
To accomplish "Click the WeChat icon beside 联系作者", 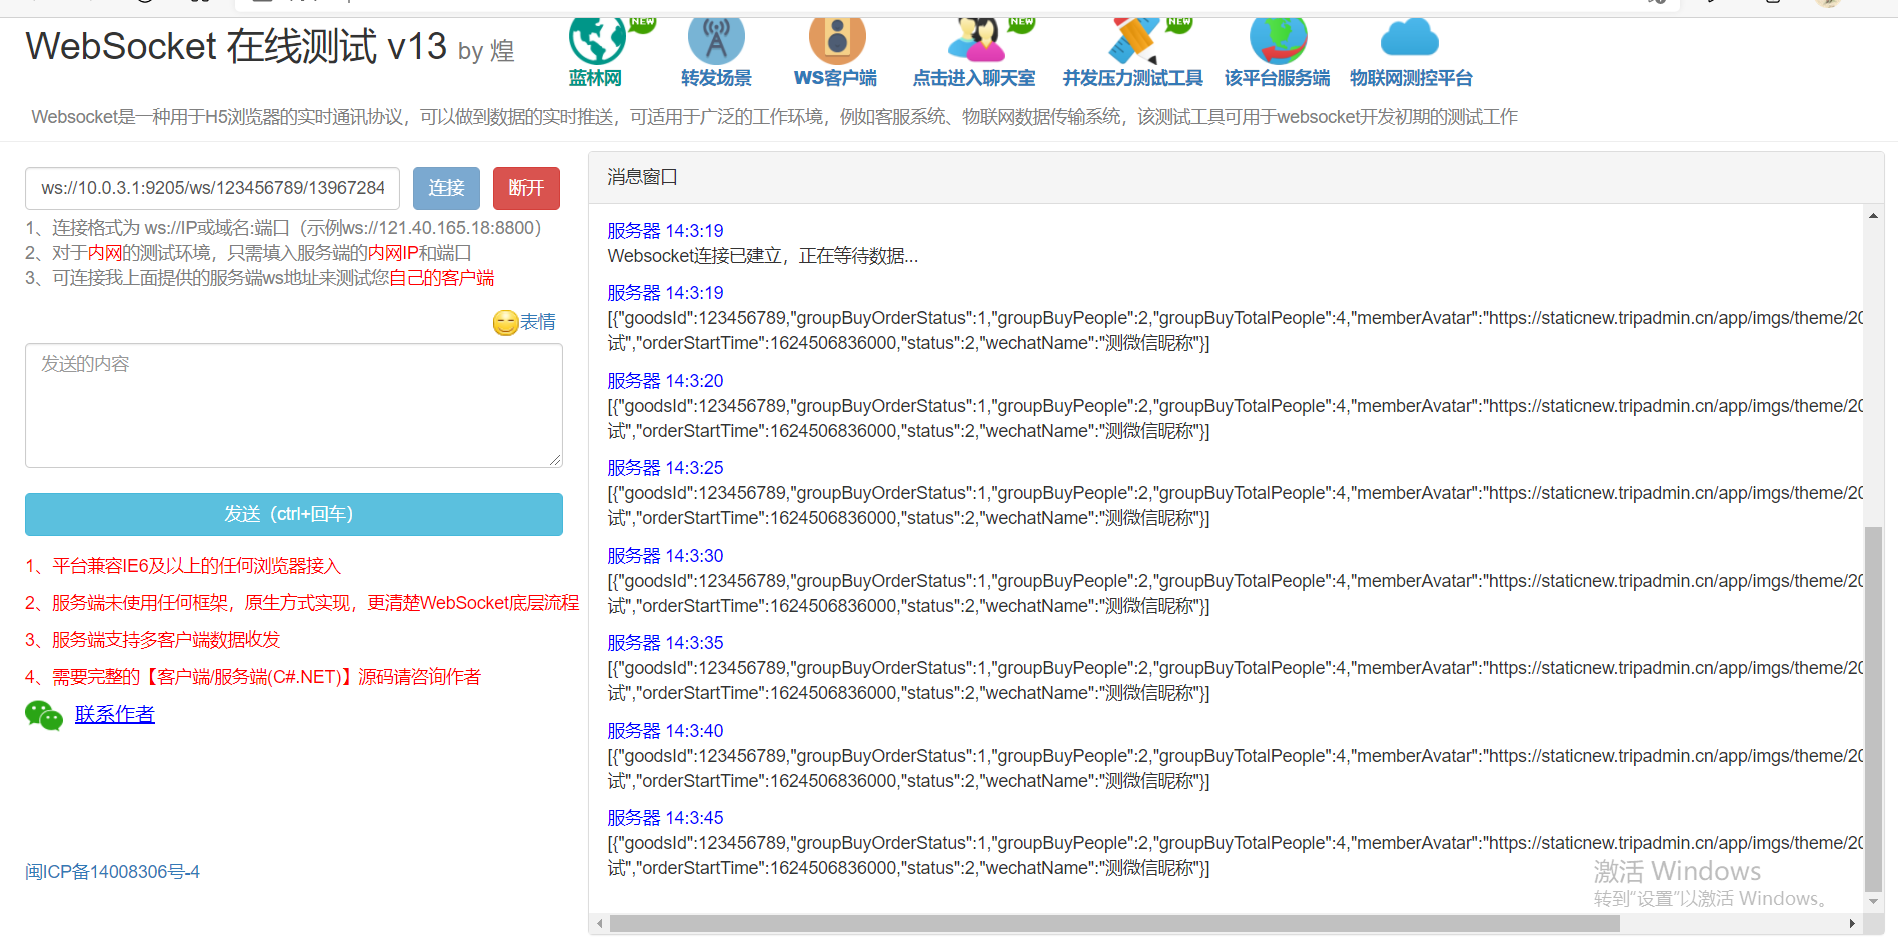I will click(43, 715).
